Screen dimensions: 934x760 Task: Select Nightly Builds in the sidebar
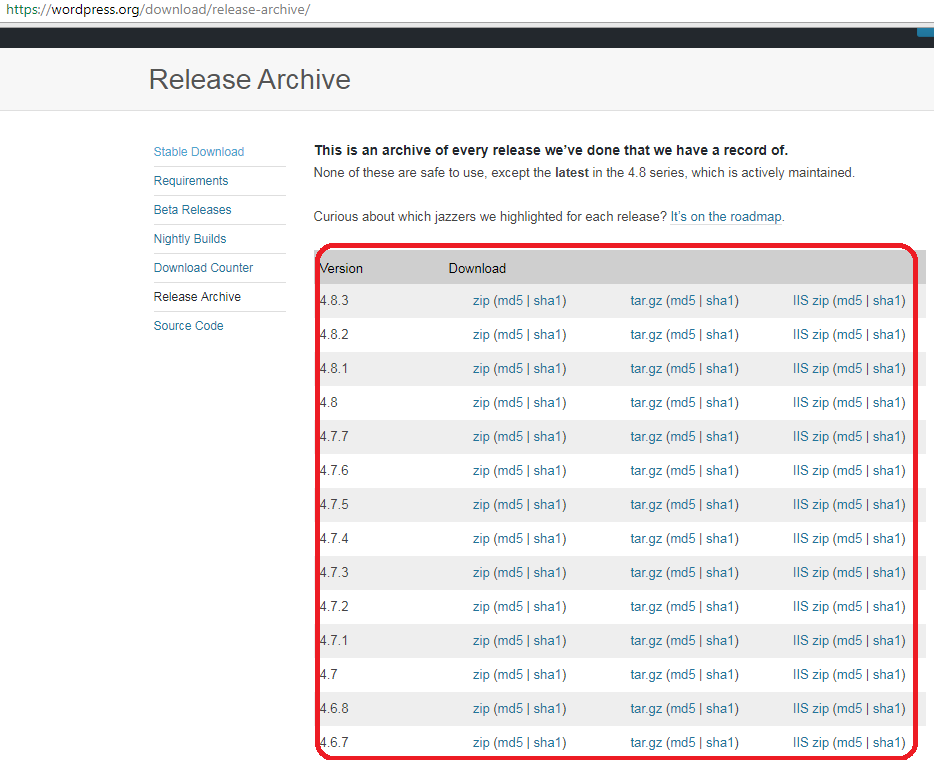pos(189,239)
